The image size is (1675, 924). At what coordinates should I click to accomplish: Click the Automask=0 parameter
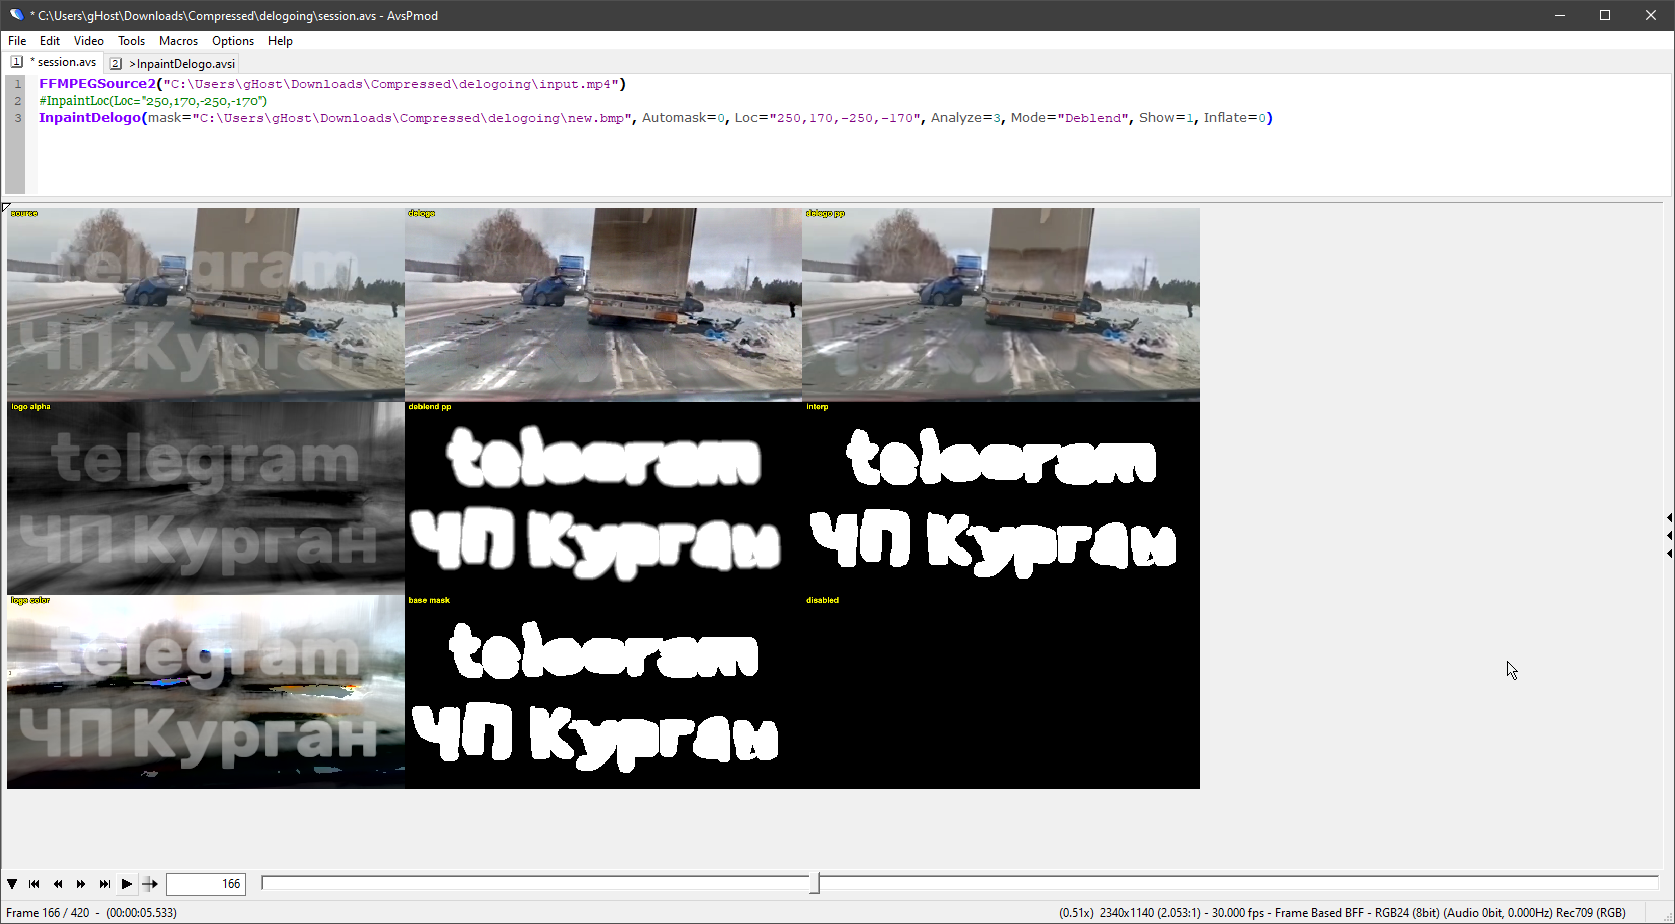[x=684, y=118]
